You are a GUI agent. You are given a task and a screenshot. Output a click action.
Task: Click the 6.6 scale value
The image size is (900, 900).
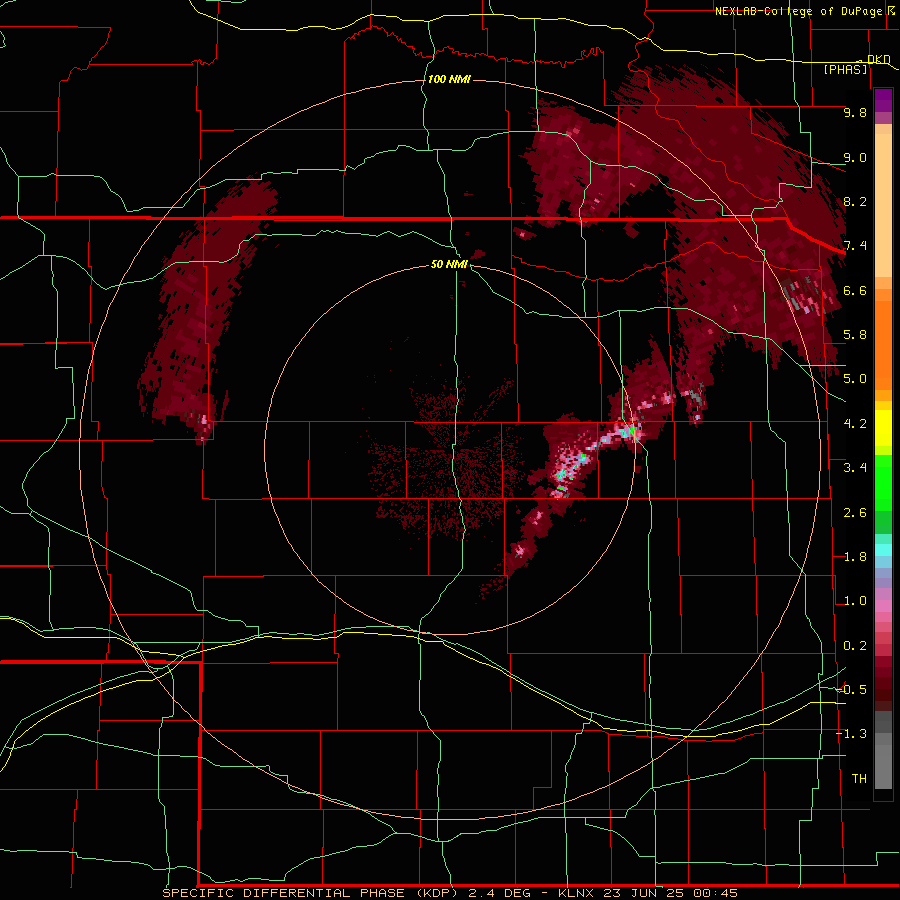(x=855, y=290)
